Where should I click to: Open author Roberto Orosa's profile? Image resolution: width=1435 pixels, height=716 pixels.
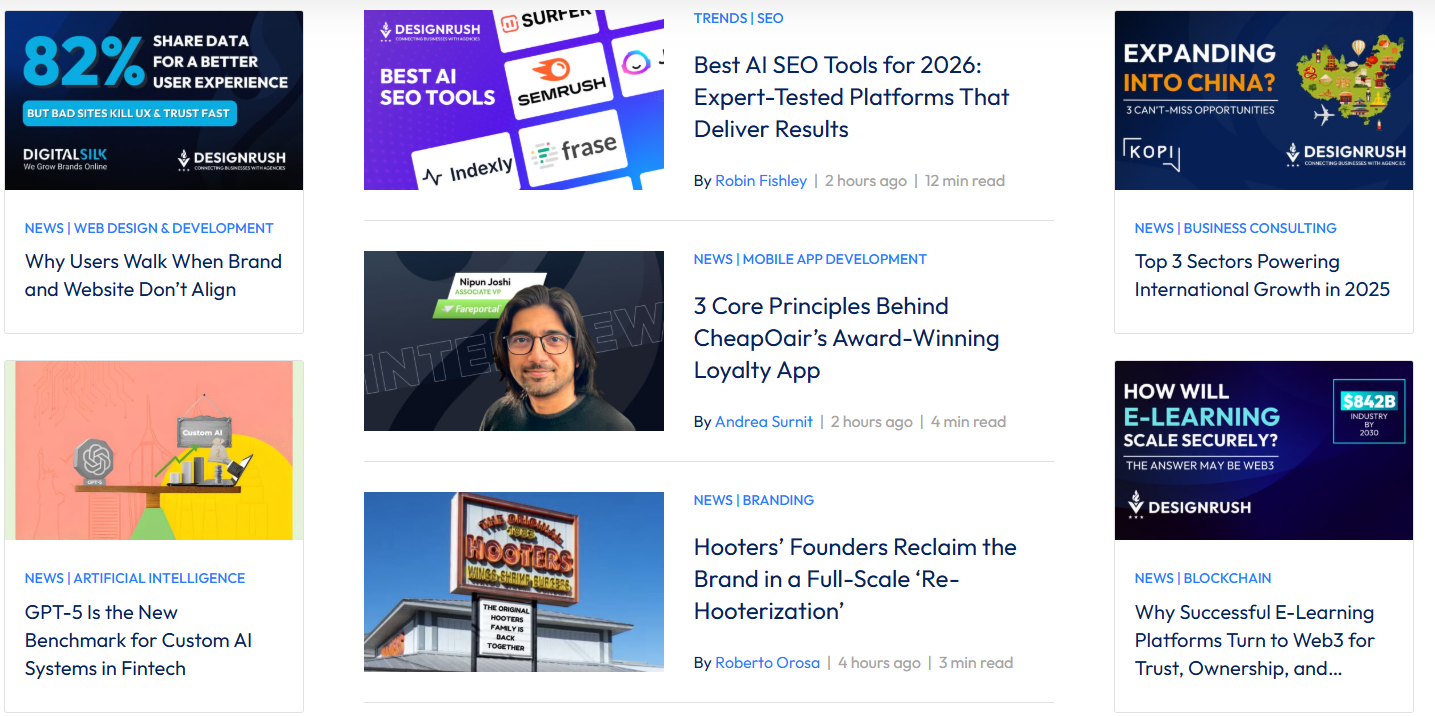767,663
